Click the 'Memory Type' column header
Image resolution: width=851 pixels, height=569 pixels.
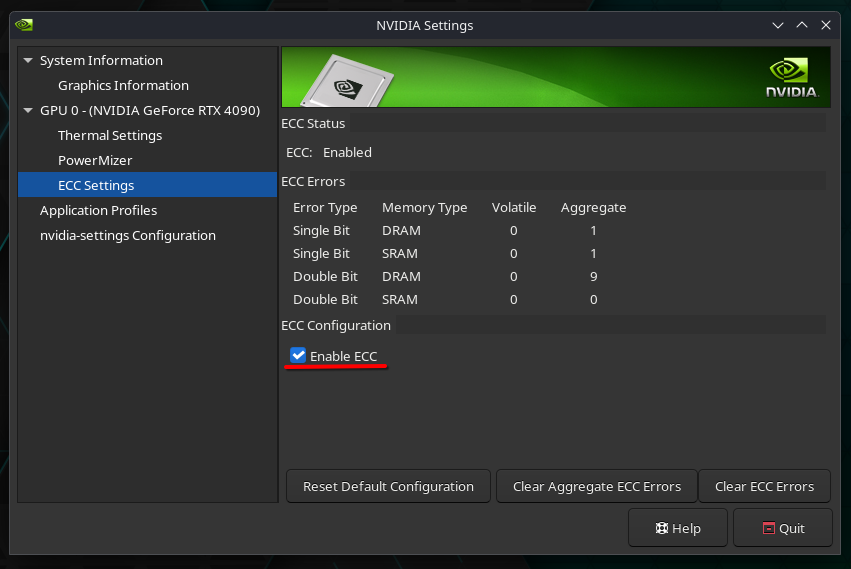pyautogui.click(x=424, y=207)
